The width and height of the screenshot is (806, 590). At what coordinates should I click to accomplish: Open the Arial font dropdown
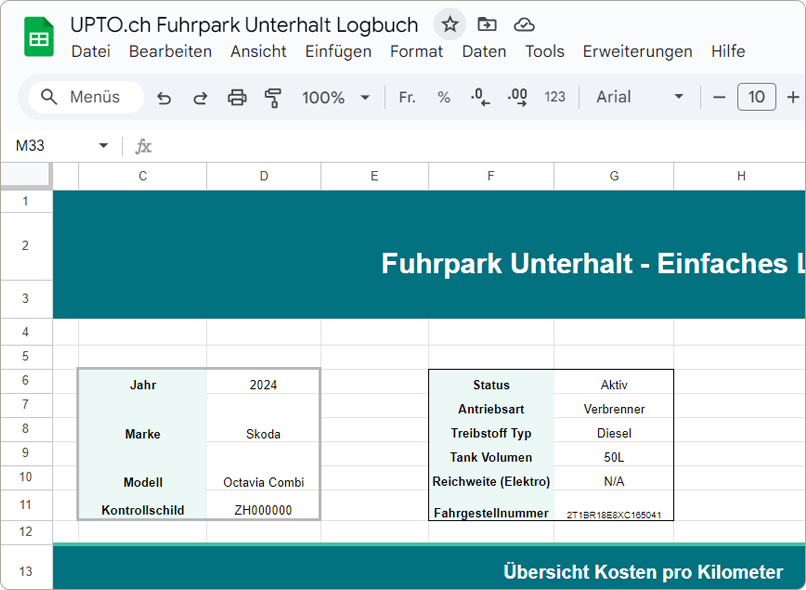pyautogui.click(x=639, y=97)
